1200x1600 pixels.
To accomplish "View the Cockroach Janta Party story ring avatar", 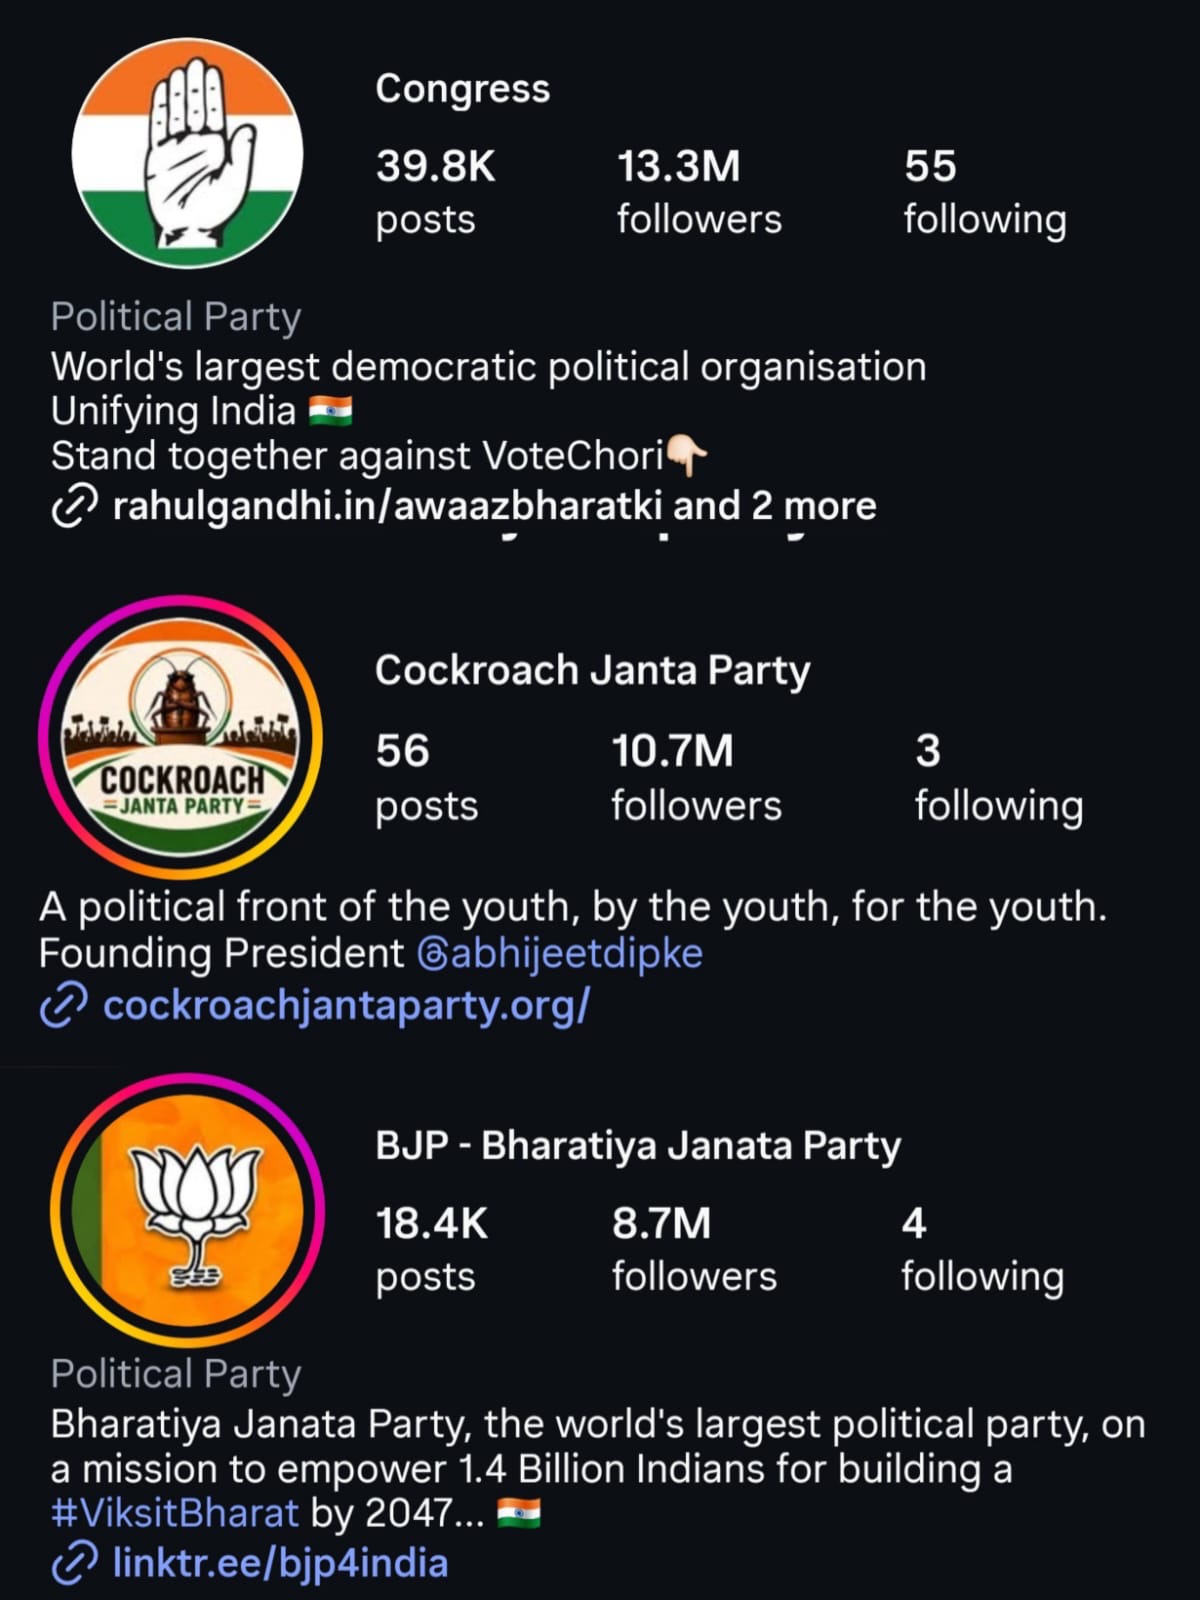I will [181, 737].
